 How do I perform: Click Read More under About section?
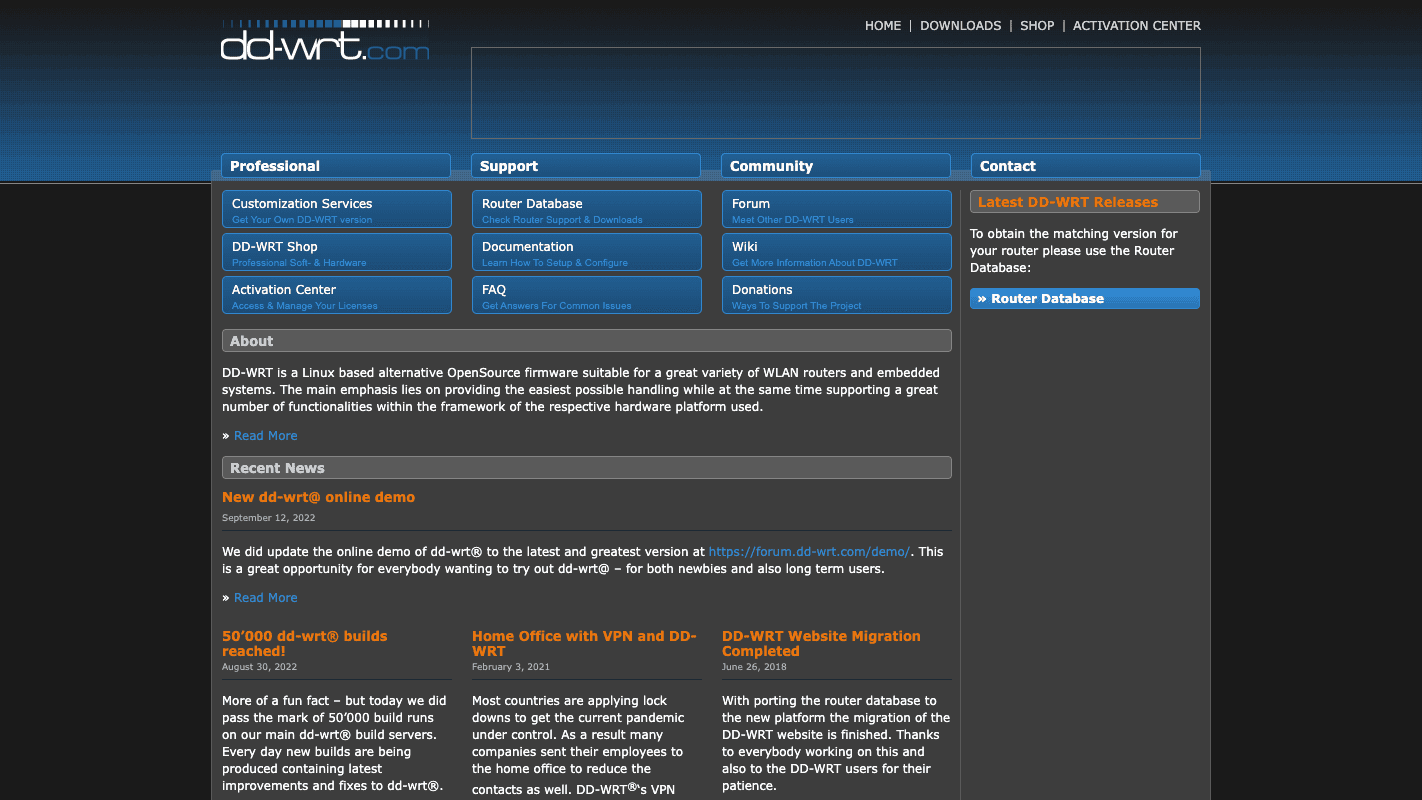265,436
